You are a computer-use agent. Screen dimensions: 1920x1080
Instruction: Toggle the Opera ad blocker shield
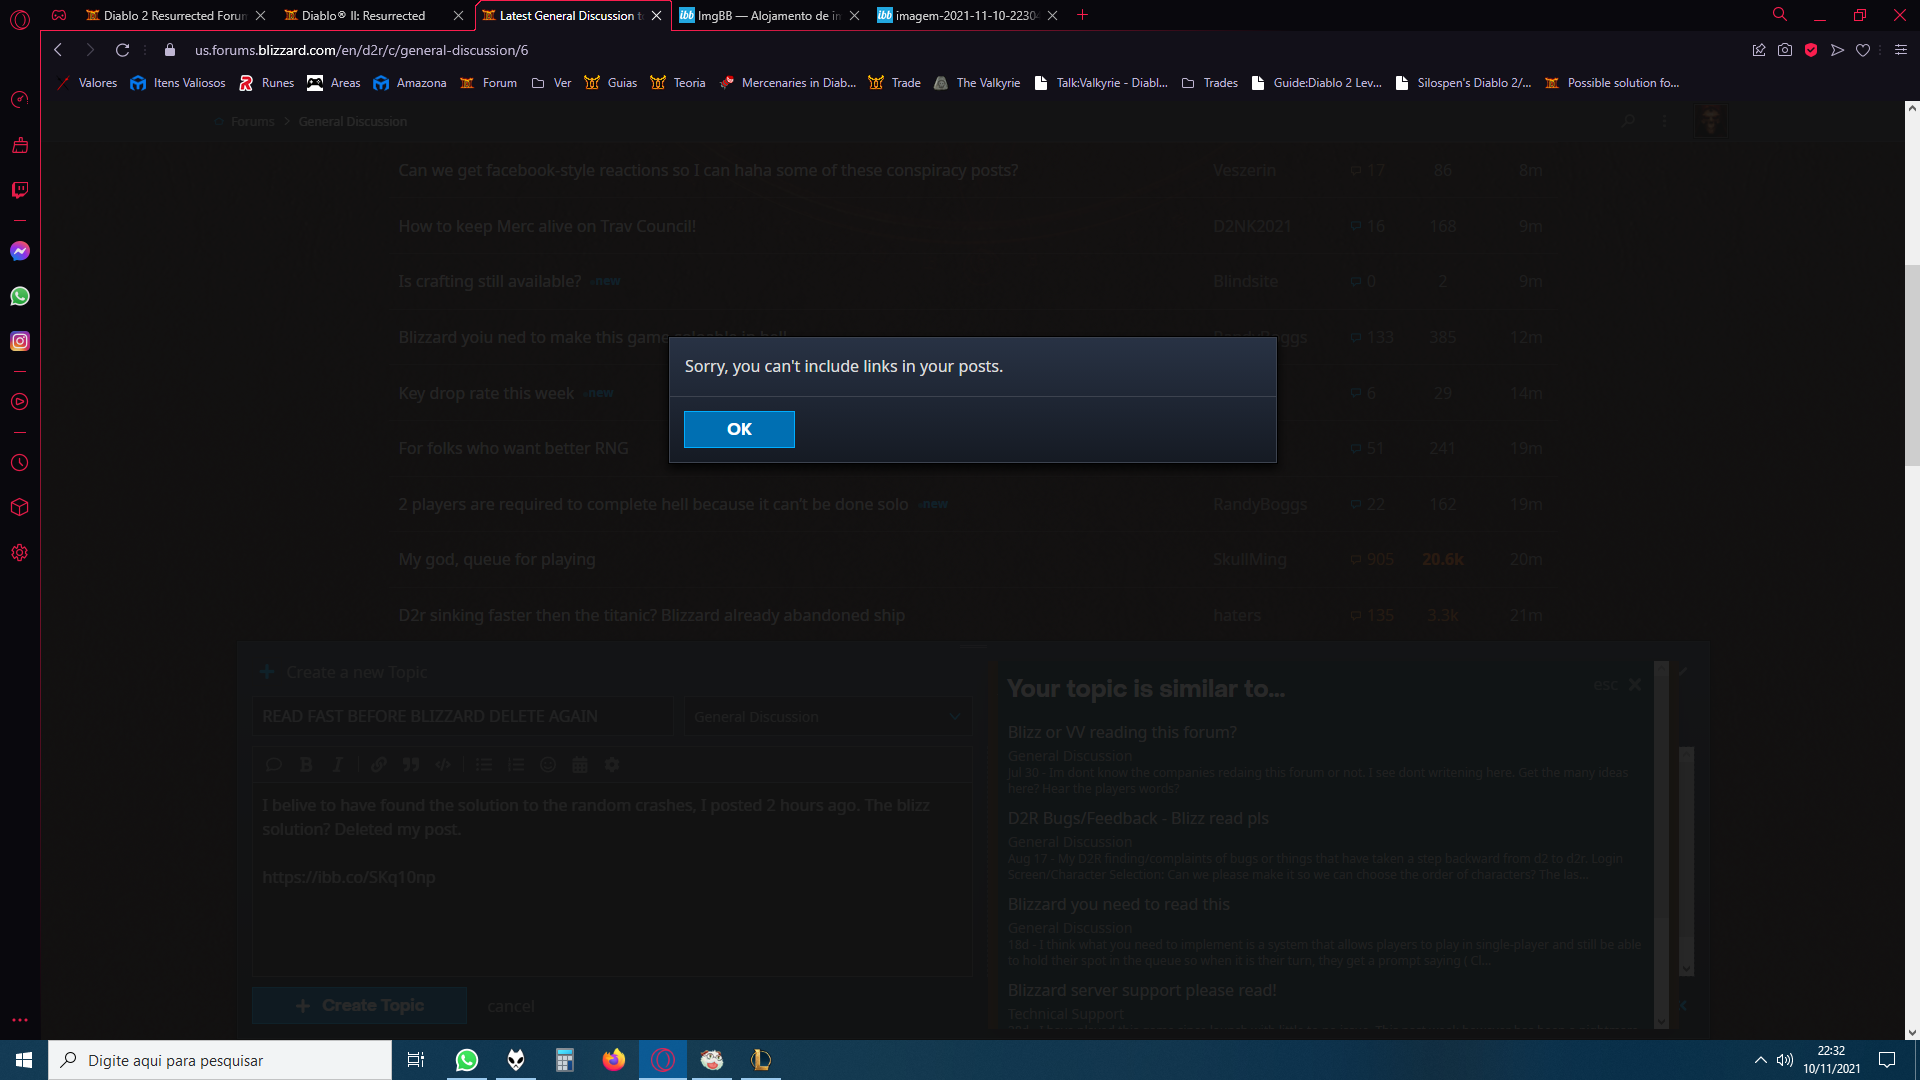coord(1811,50)
